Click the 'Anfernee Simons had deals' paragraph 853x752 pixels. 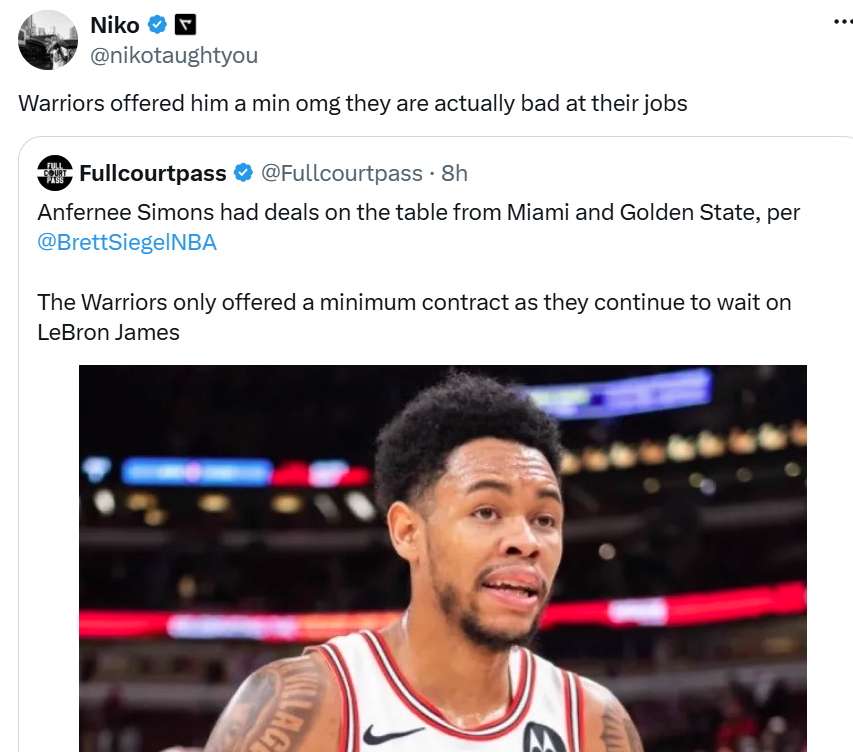(x=418, y=227)
